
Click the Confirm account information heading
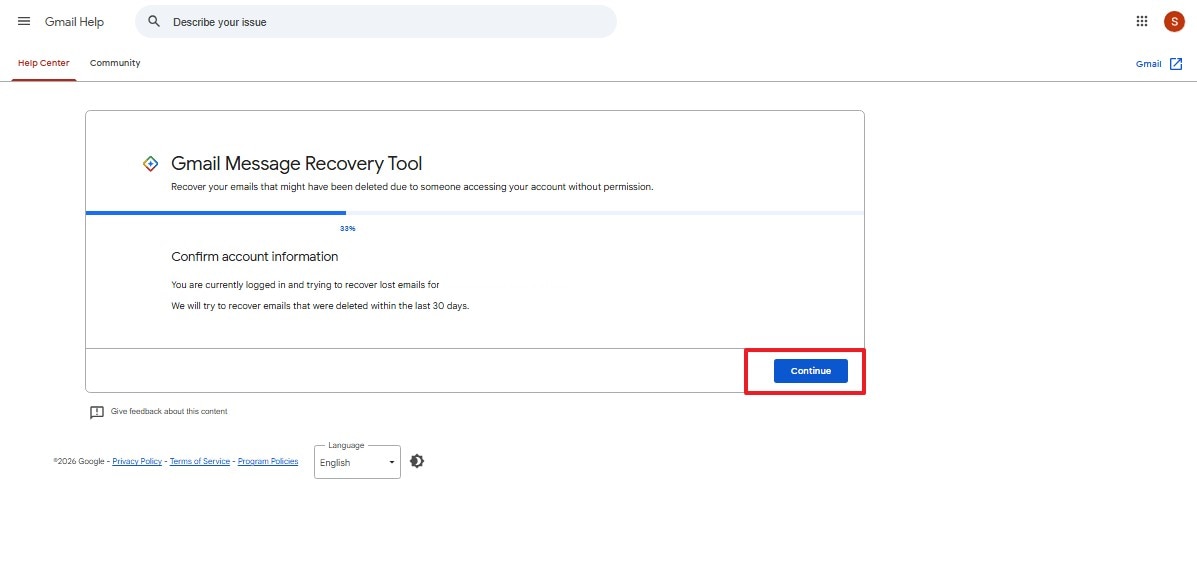pos(255,257)
